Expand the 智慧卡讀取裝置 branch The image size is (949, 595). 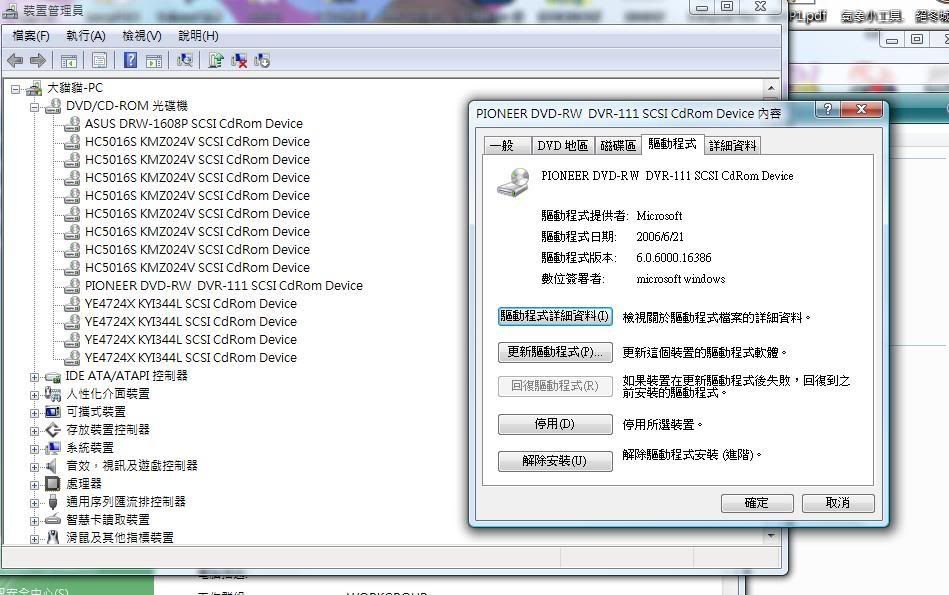pos(34,521)
